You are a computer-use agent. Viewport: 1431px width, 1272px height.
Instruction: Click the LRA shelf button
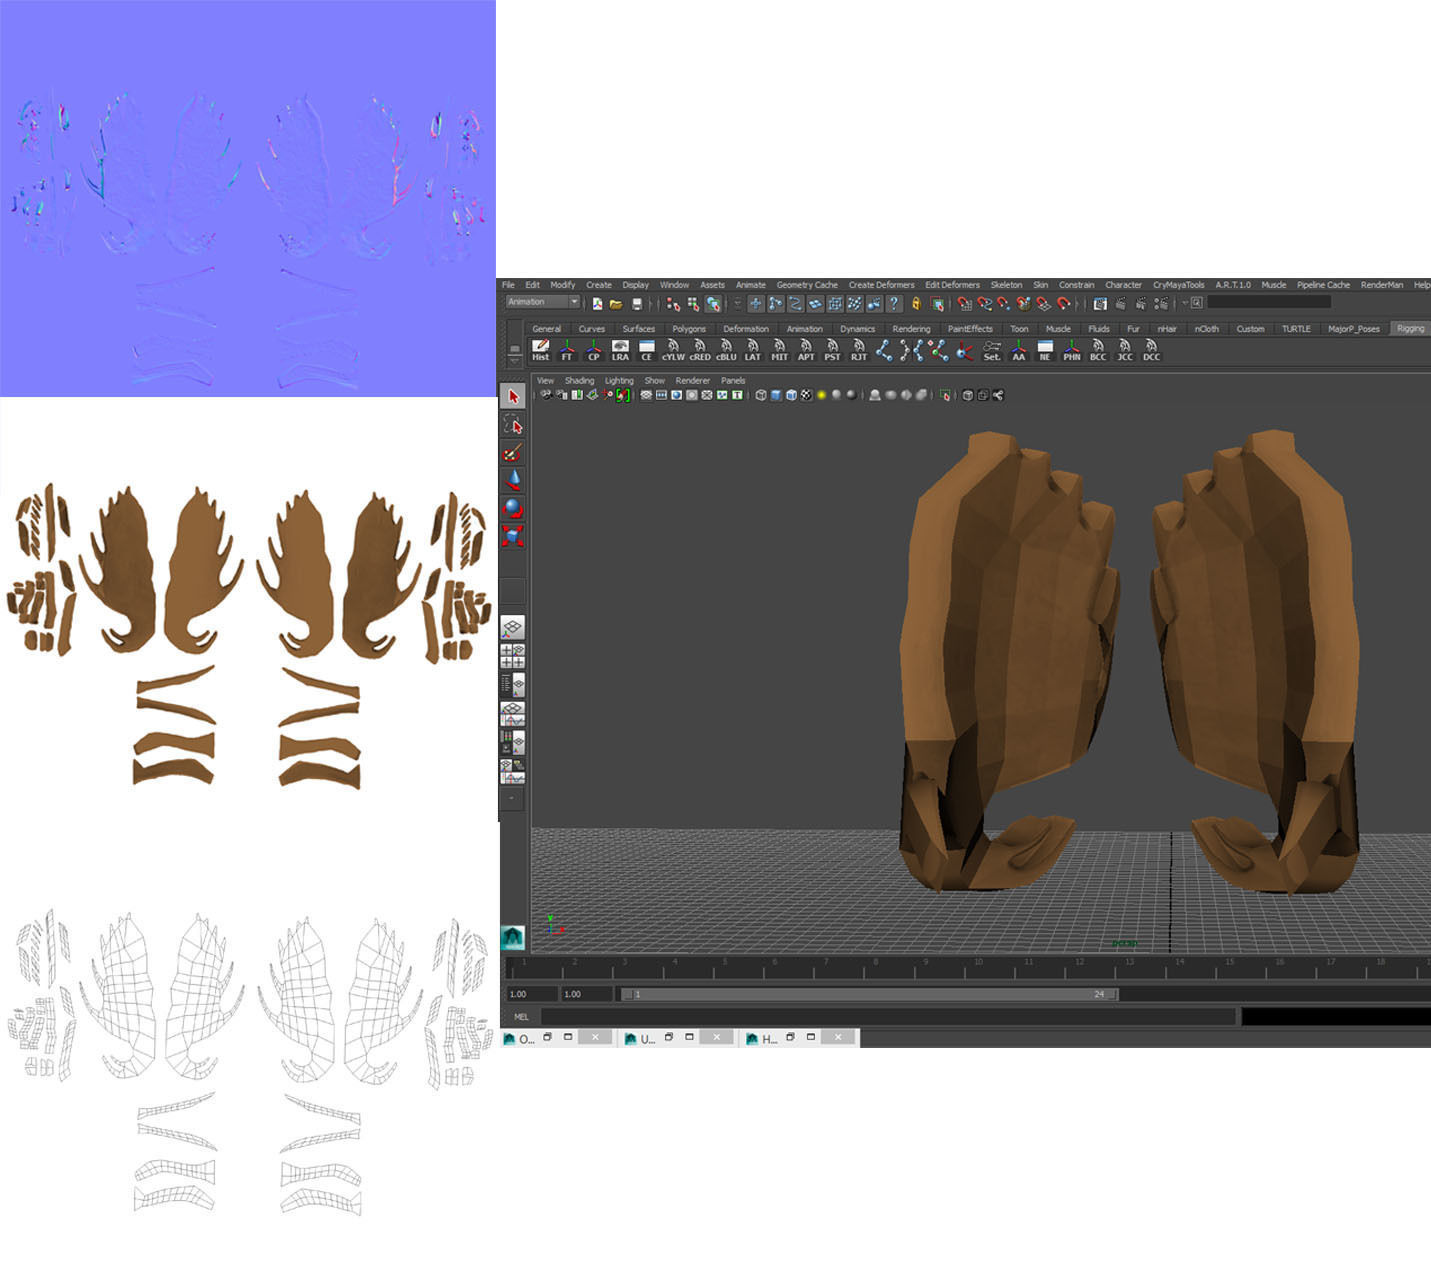620,350
